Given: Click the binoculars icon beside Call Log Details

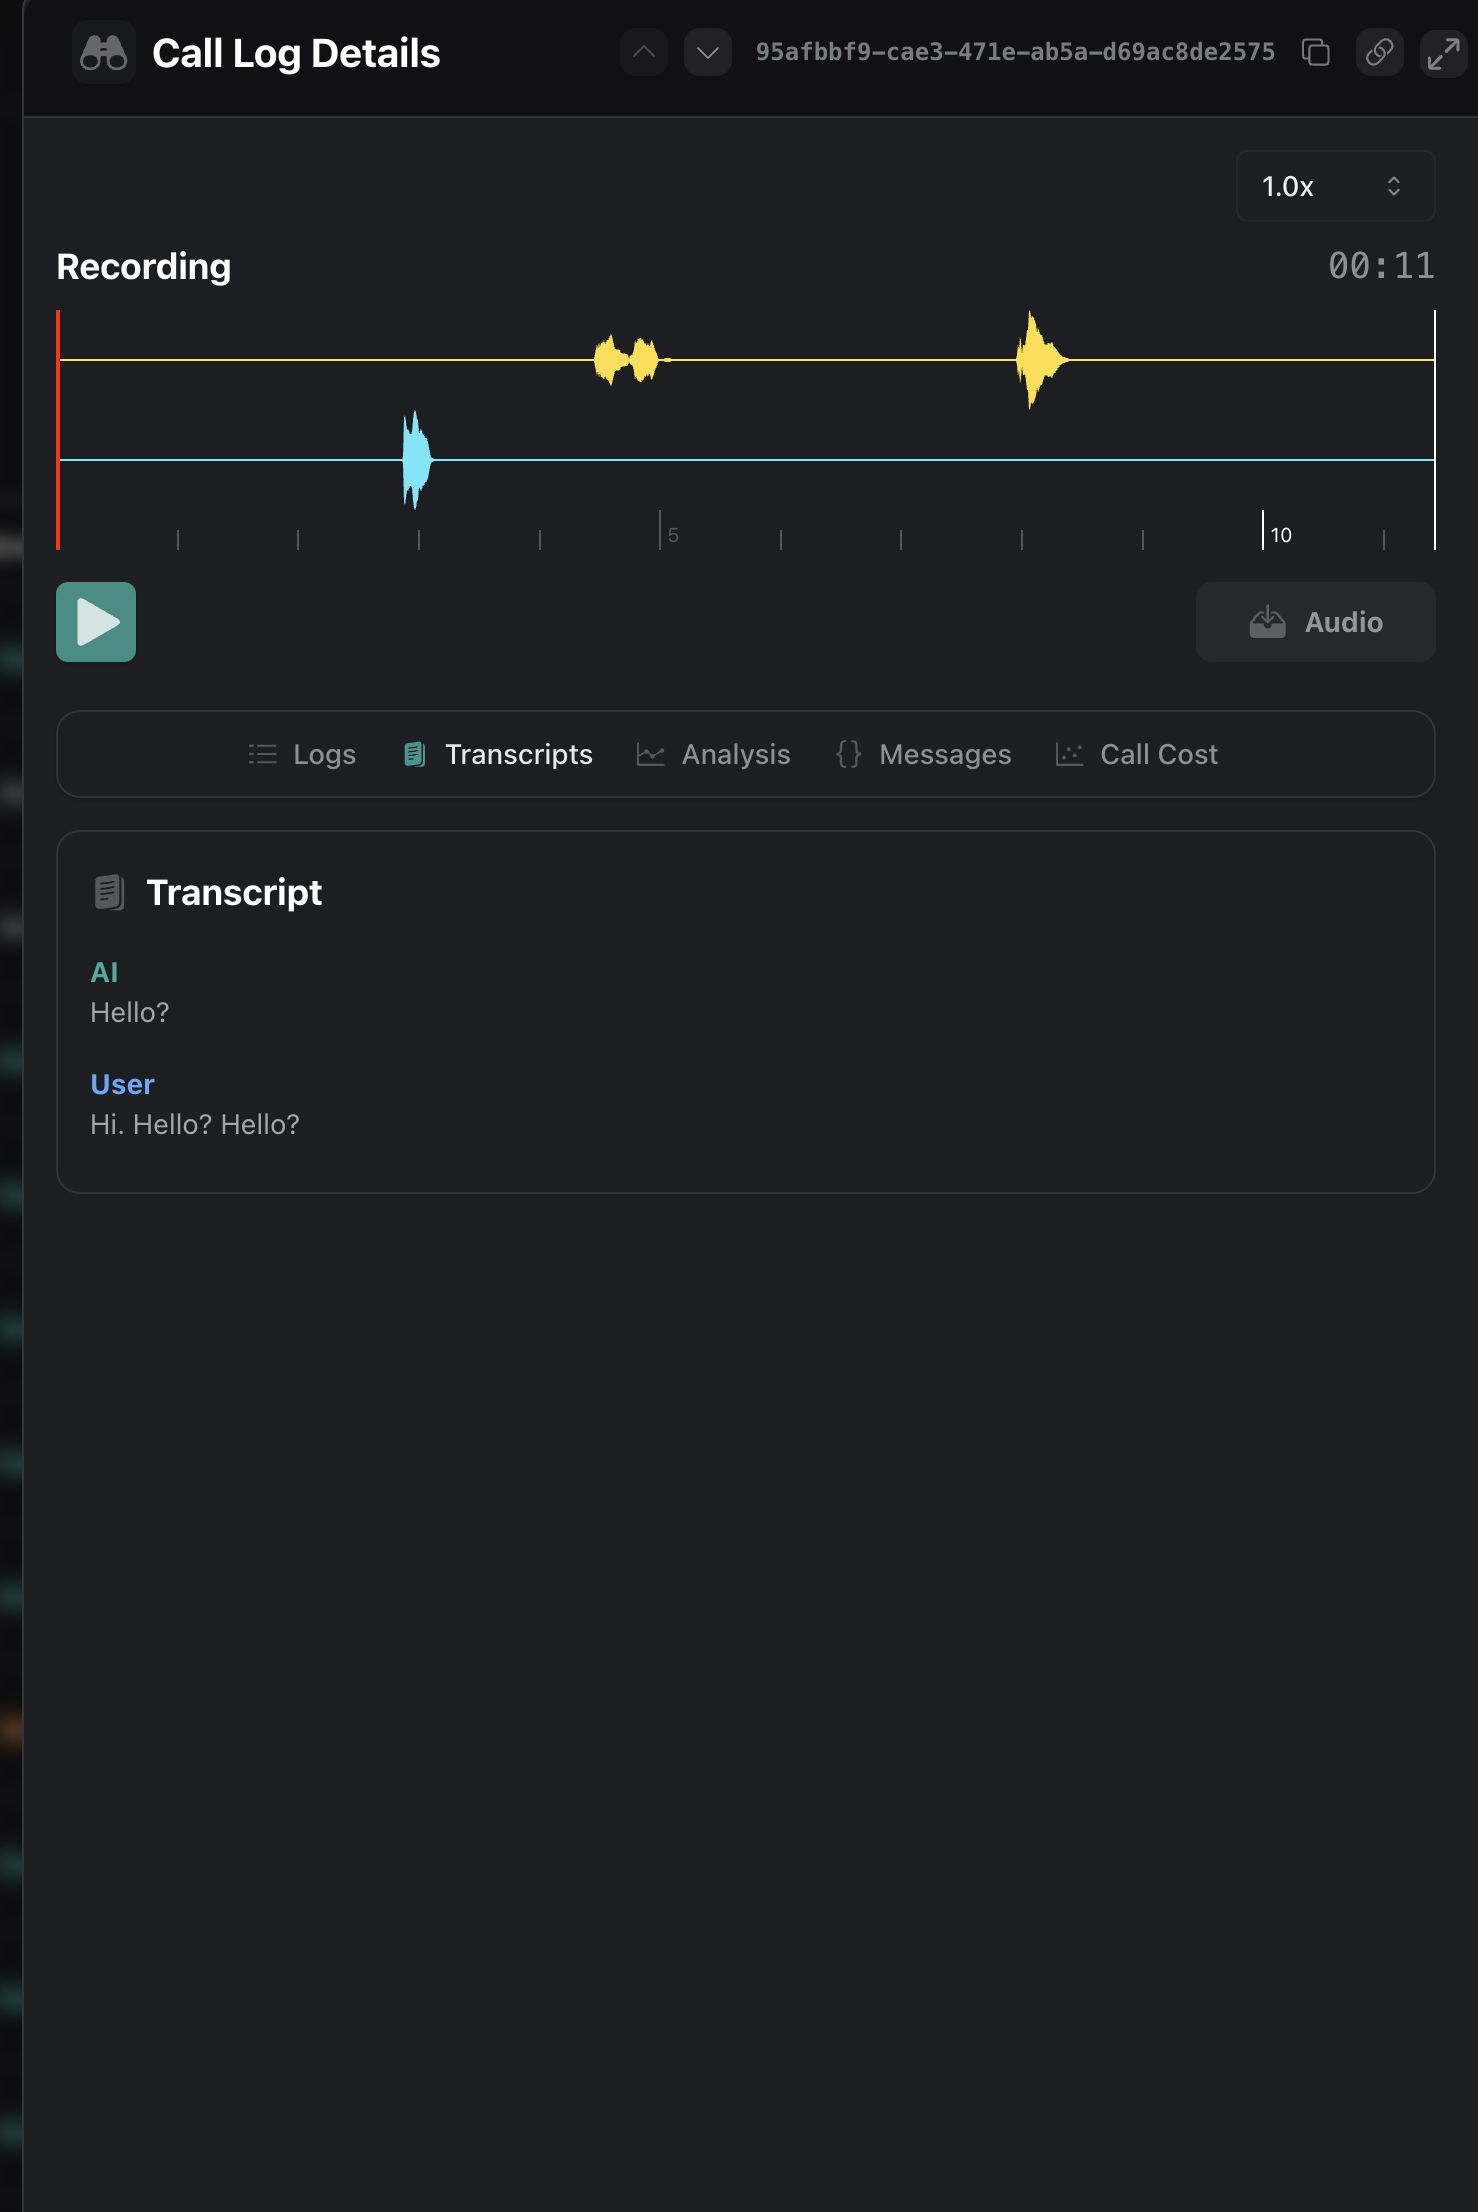Looking at the screenshot, I should pyautogui.click(x=104, y=53).
